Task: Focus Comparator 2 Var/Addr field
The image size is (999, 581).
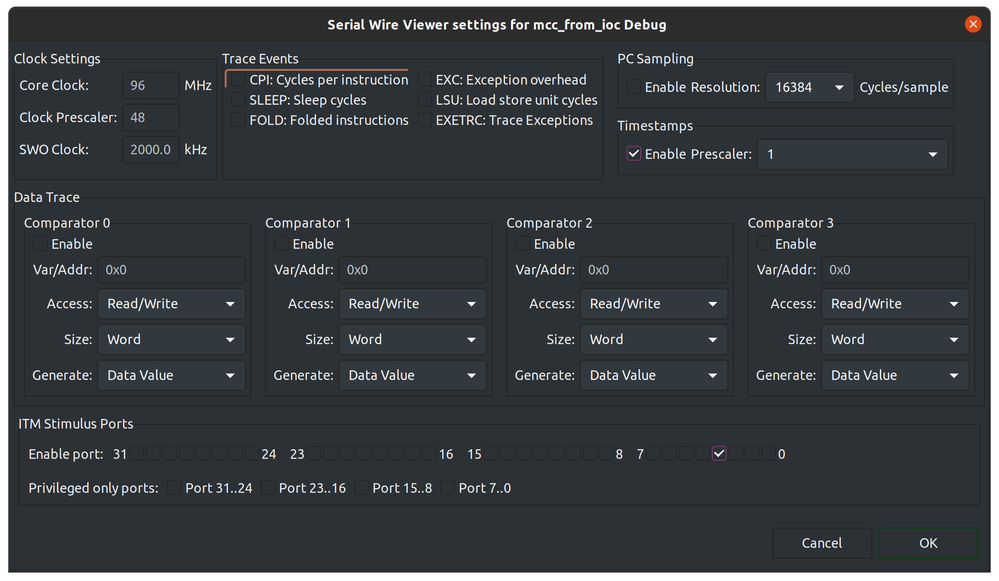Action: pyautogui.click(x=654, y=270)
